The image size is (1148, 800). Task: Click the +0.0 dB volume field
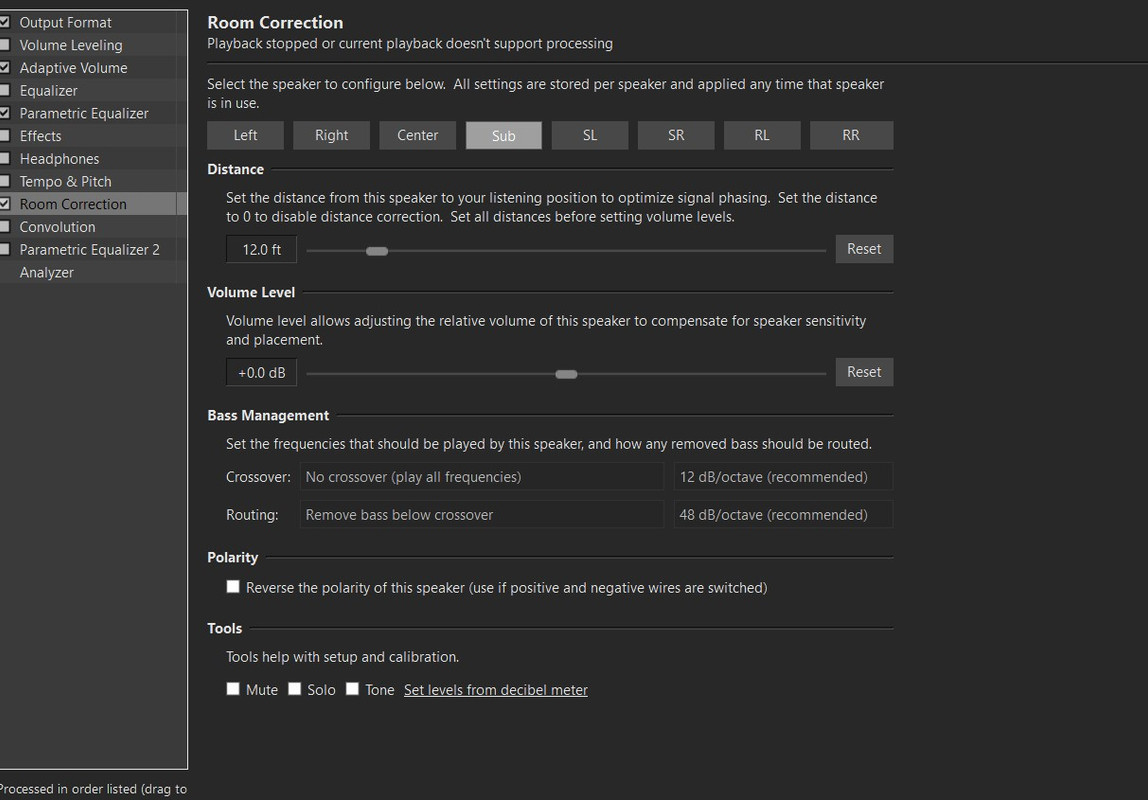pos(261,373)
